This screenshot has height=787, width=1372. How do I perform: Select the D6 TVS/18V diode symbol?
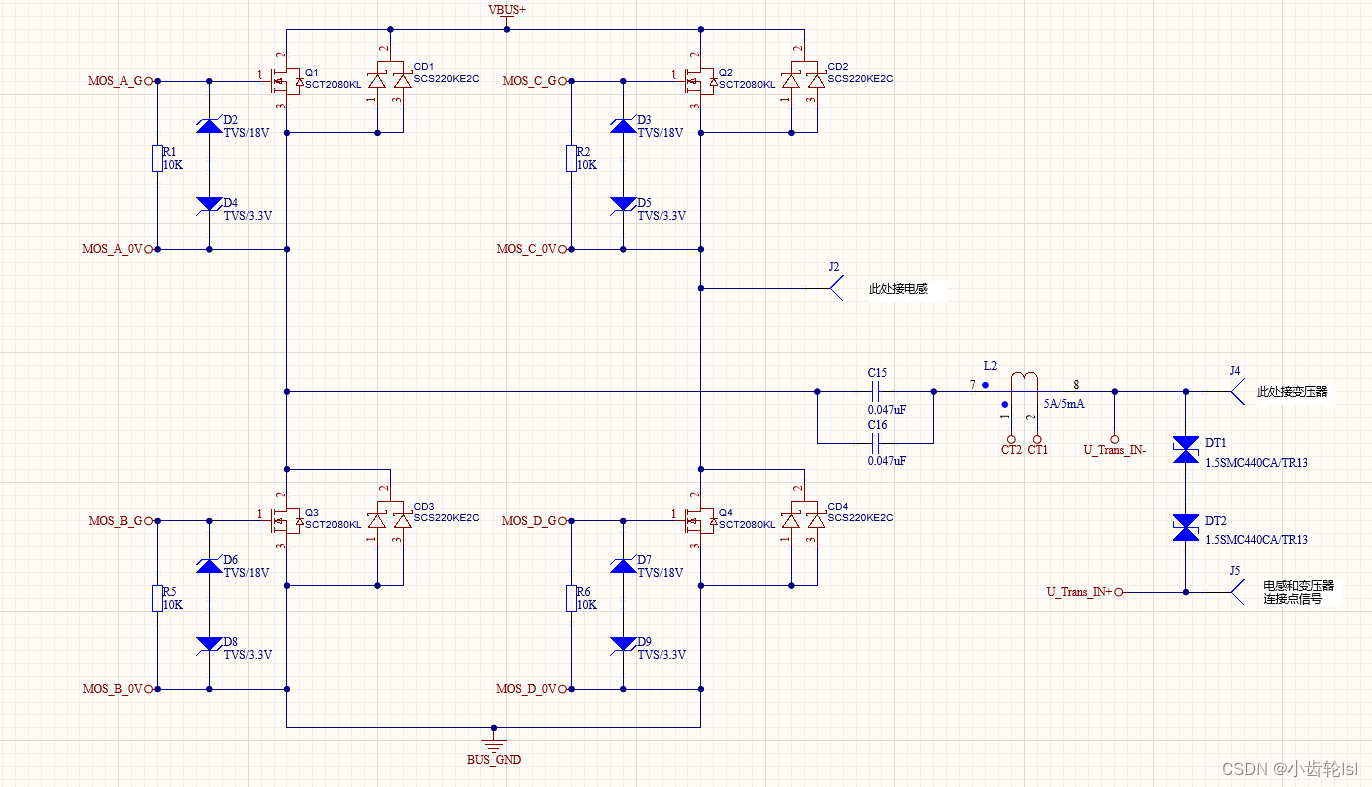[208, 565]
